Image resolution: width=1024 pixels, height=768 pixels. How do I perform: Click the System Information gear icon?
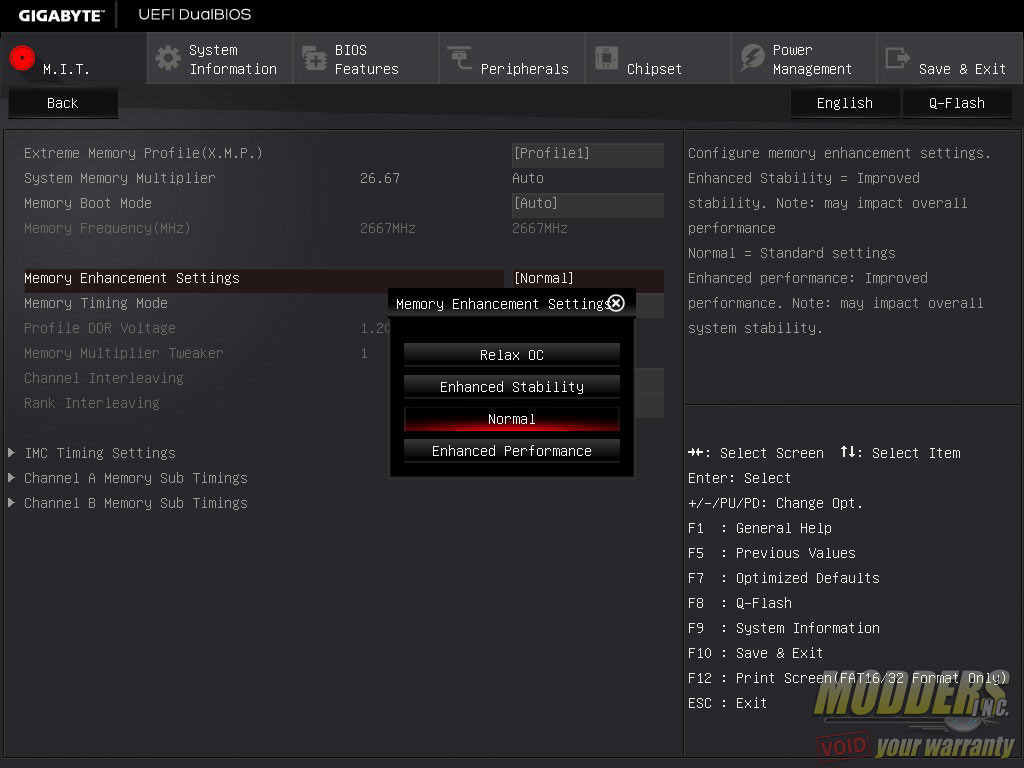168,58
